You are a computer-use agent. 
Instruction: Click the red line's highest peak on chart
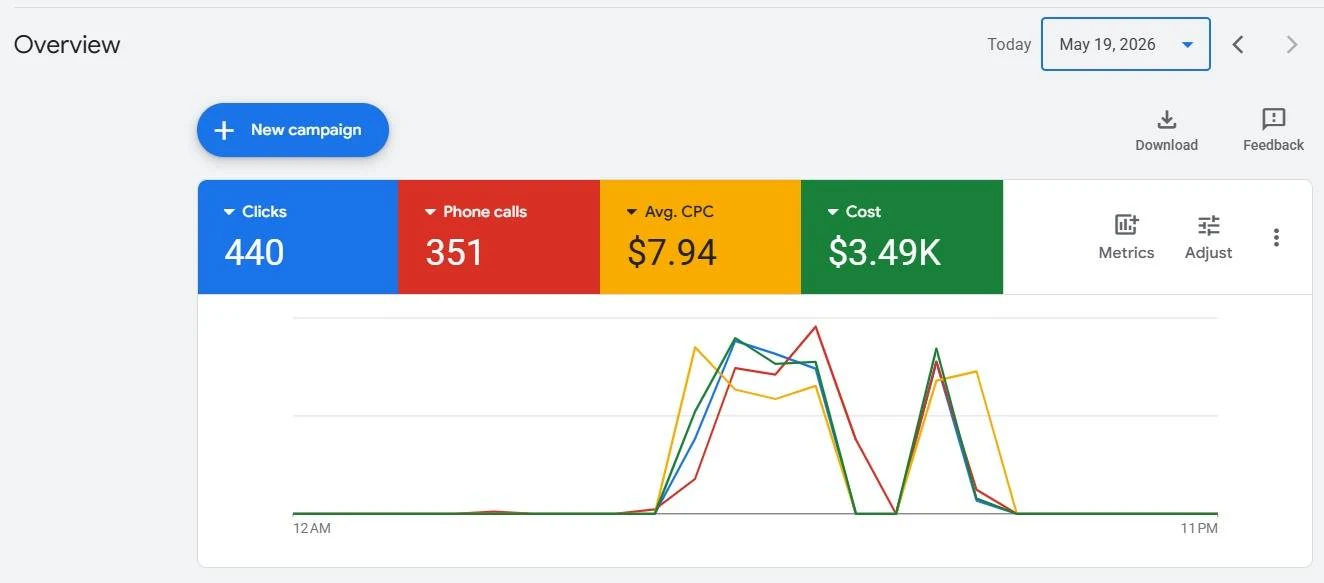pyautogui.click(x=816, y=327)
